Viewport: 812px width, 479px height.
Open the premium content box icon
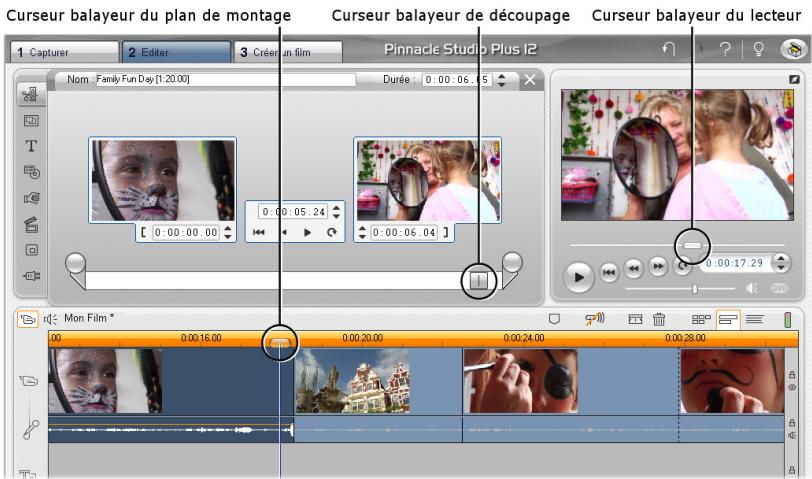(x=794, y=49)
